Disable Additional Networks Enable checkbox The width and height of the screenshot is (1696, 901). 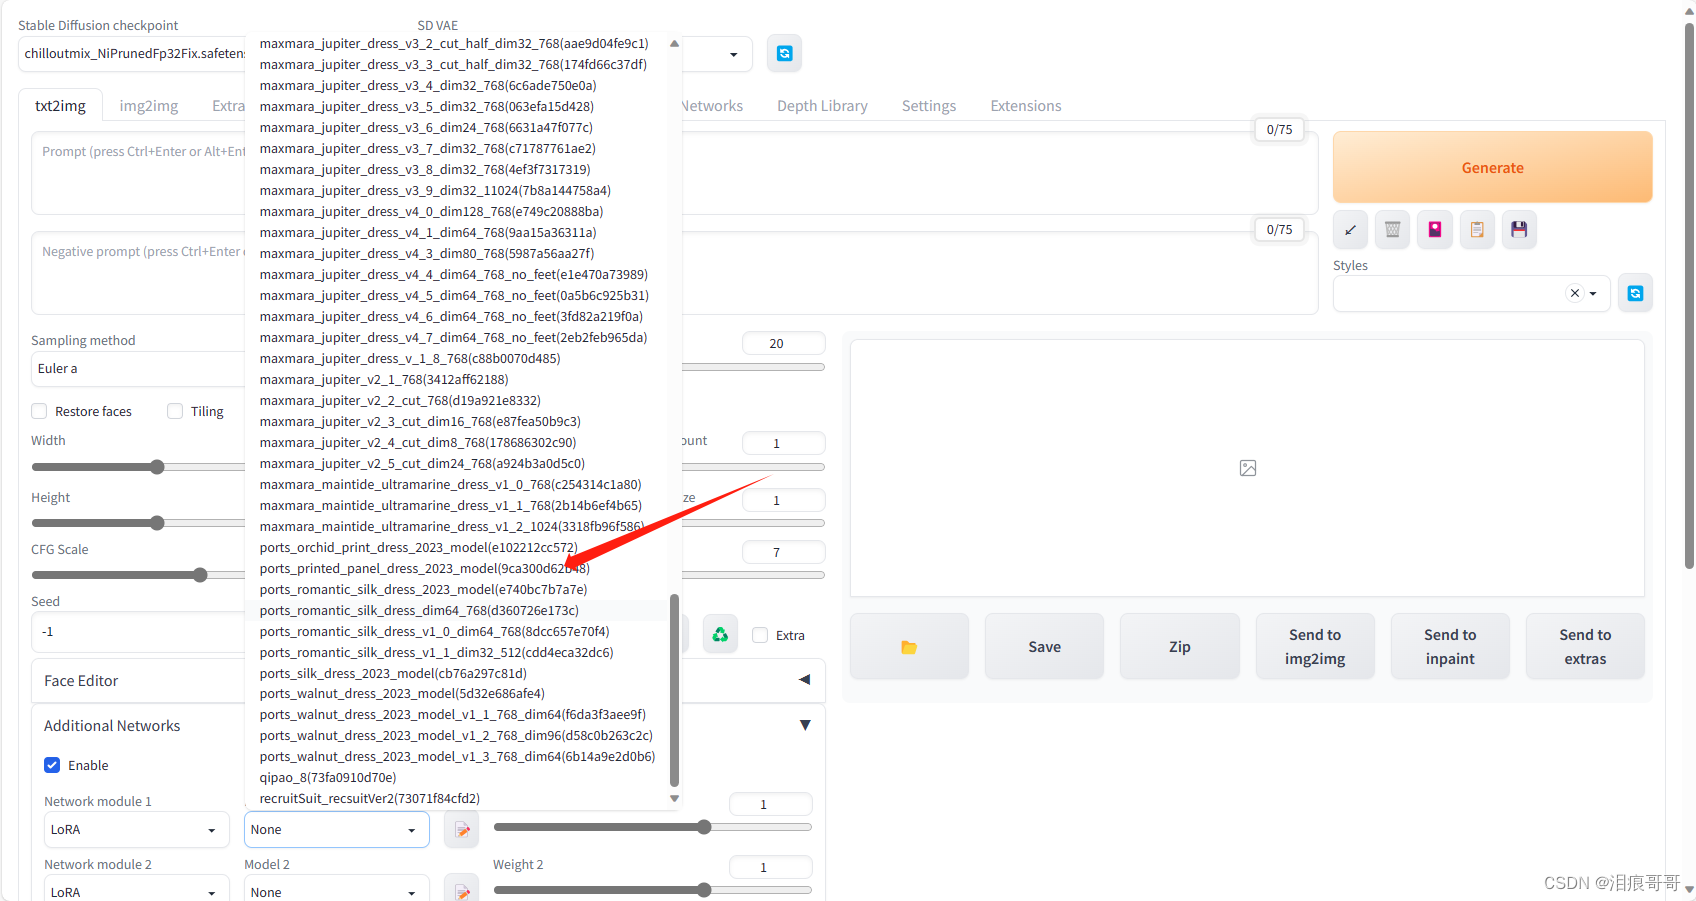[x=52, y=765]
